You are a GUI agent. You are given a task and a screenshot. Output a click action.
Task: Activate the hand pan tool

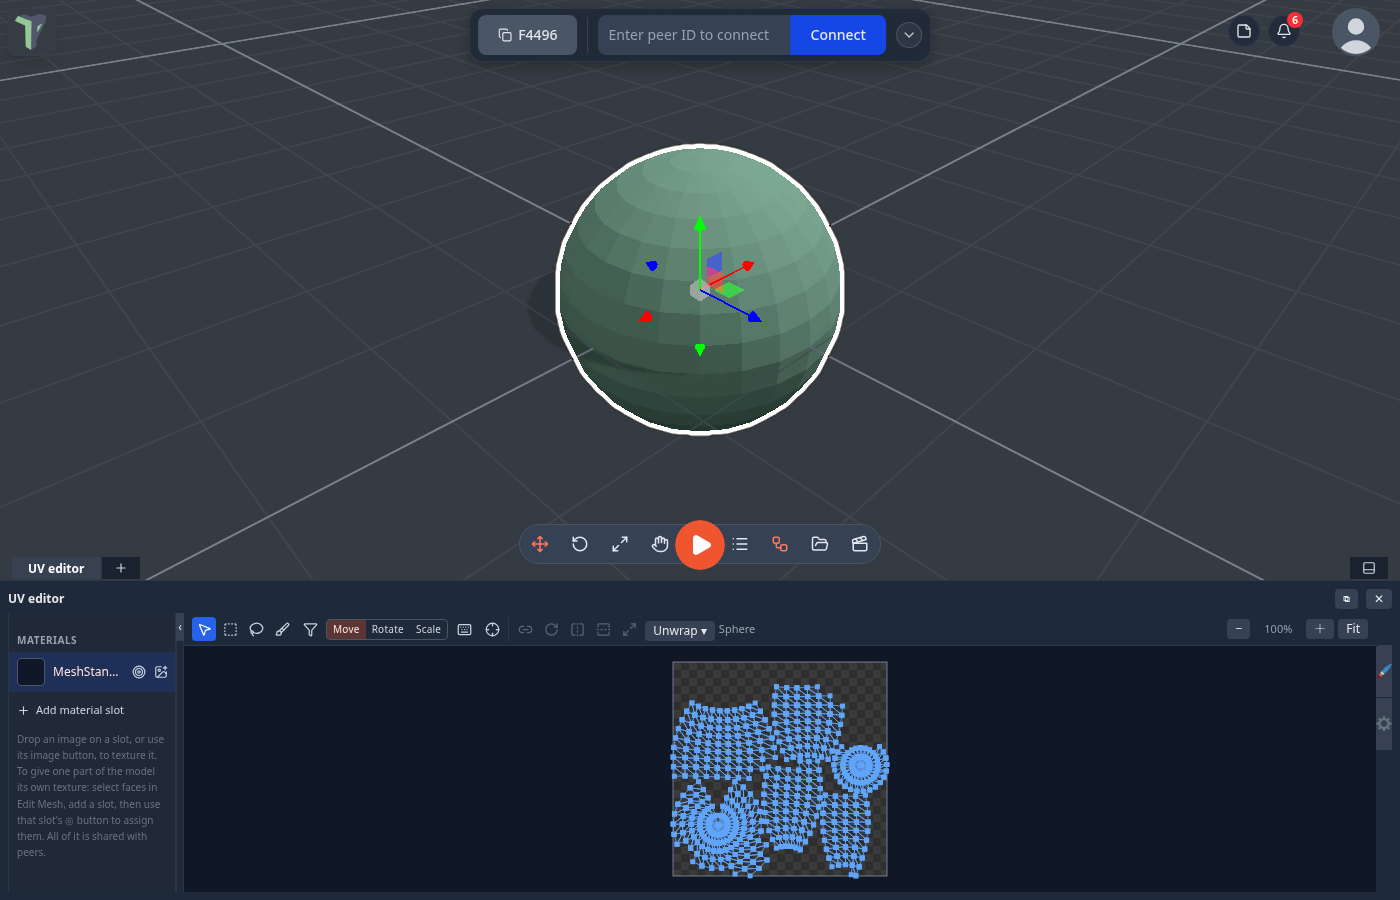[x=660, y=544]
